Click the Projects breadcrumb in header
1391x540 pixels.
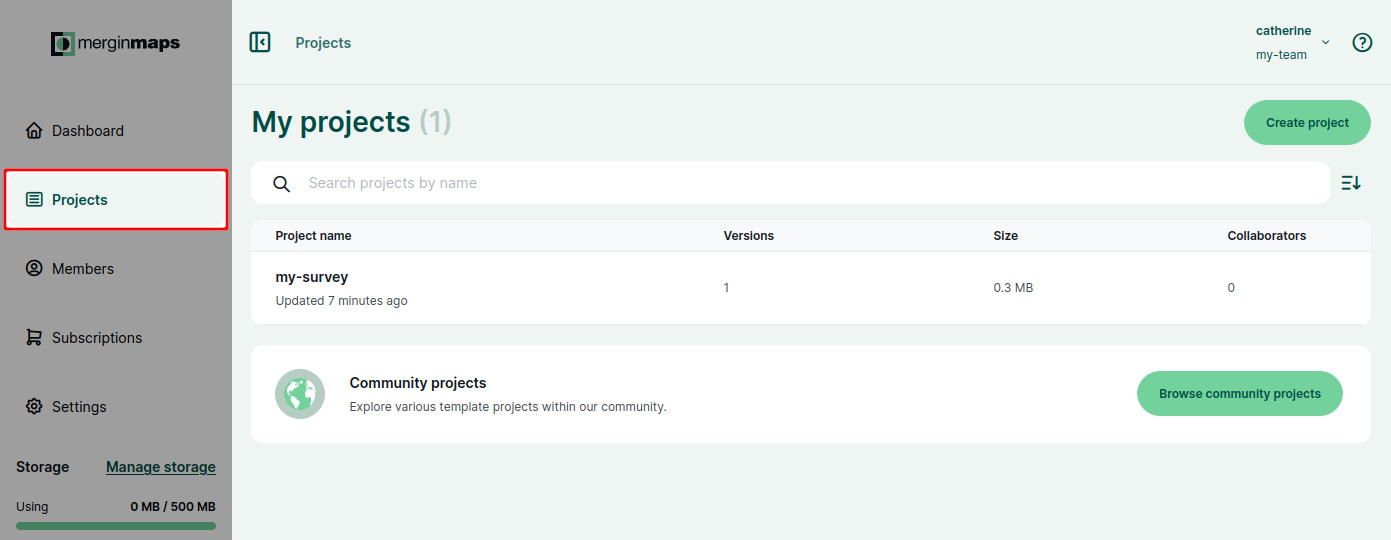tap(323, 43)
